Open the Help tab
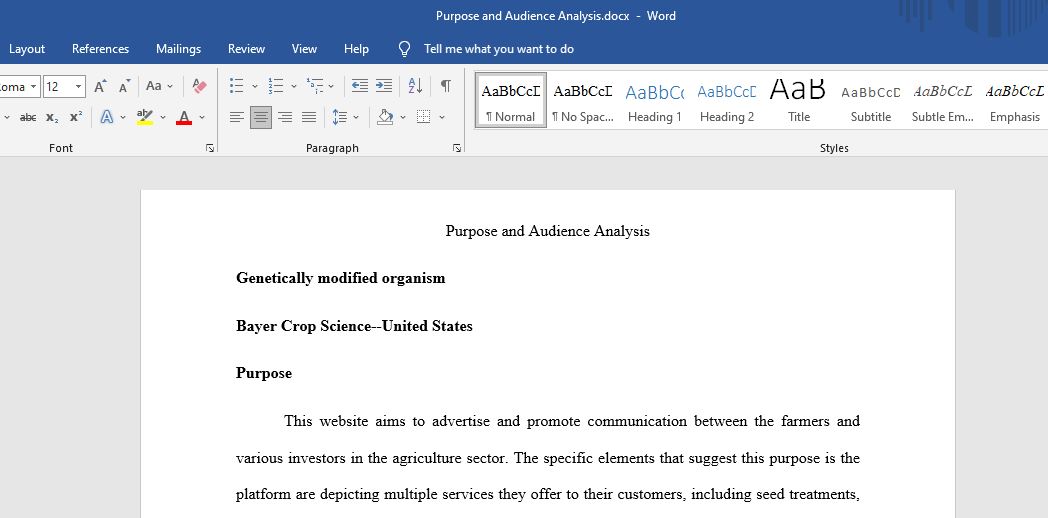Image resolution: width=1048 pixels, height=518 pixels. point(356,49)
